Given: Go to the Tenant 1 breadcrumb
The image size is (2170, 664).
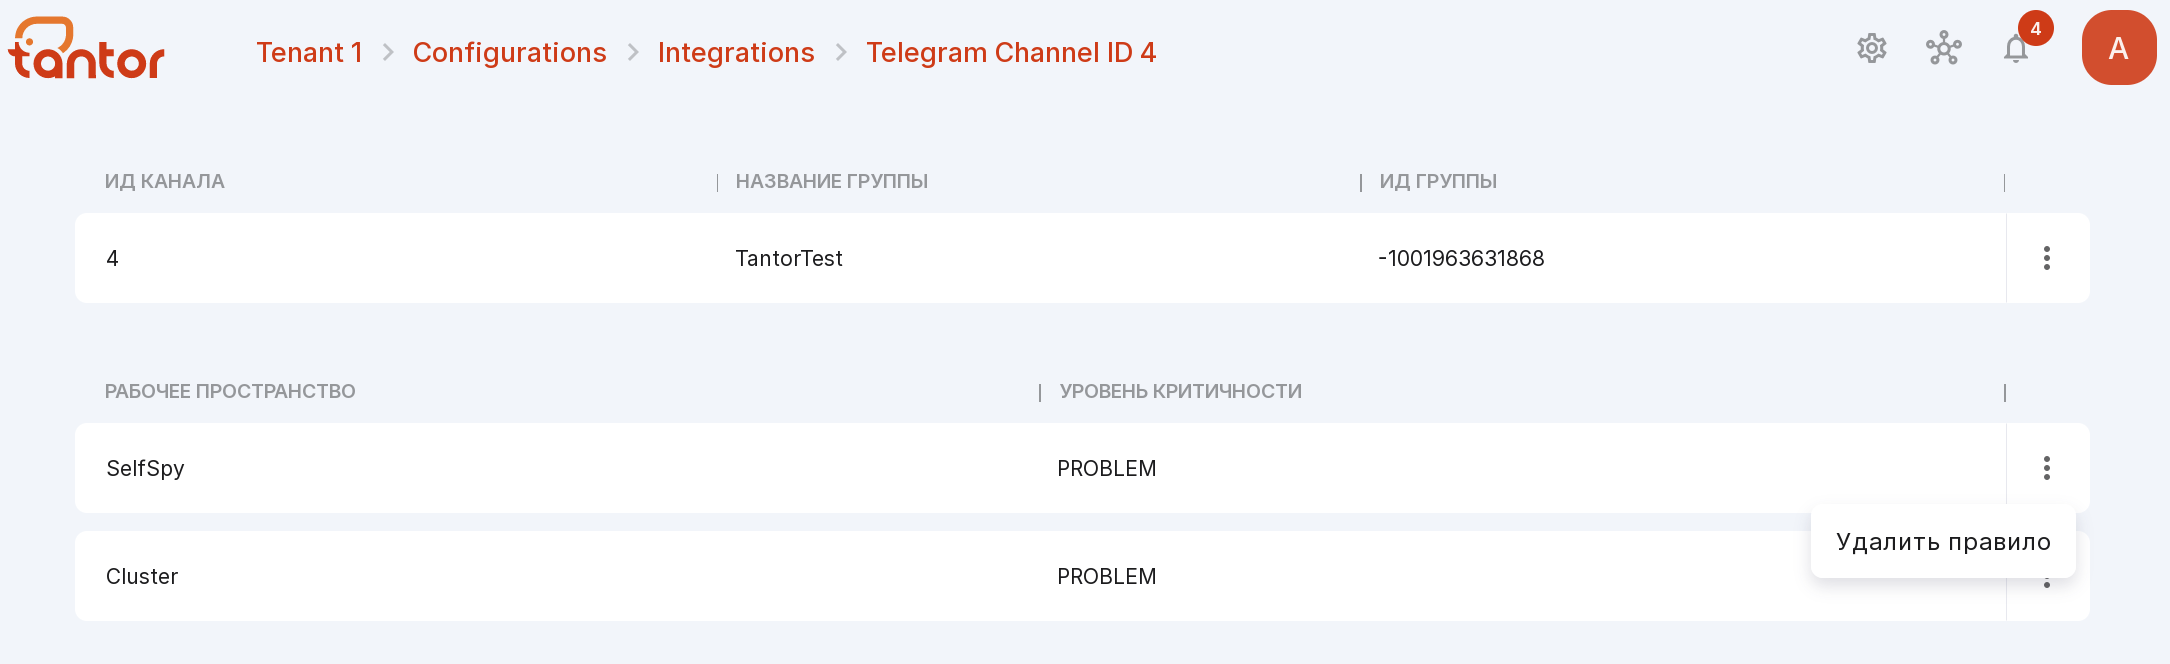Looking at the screenshot, I should coord(309,52).
